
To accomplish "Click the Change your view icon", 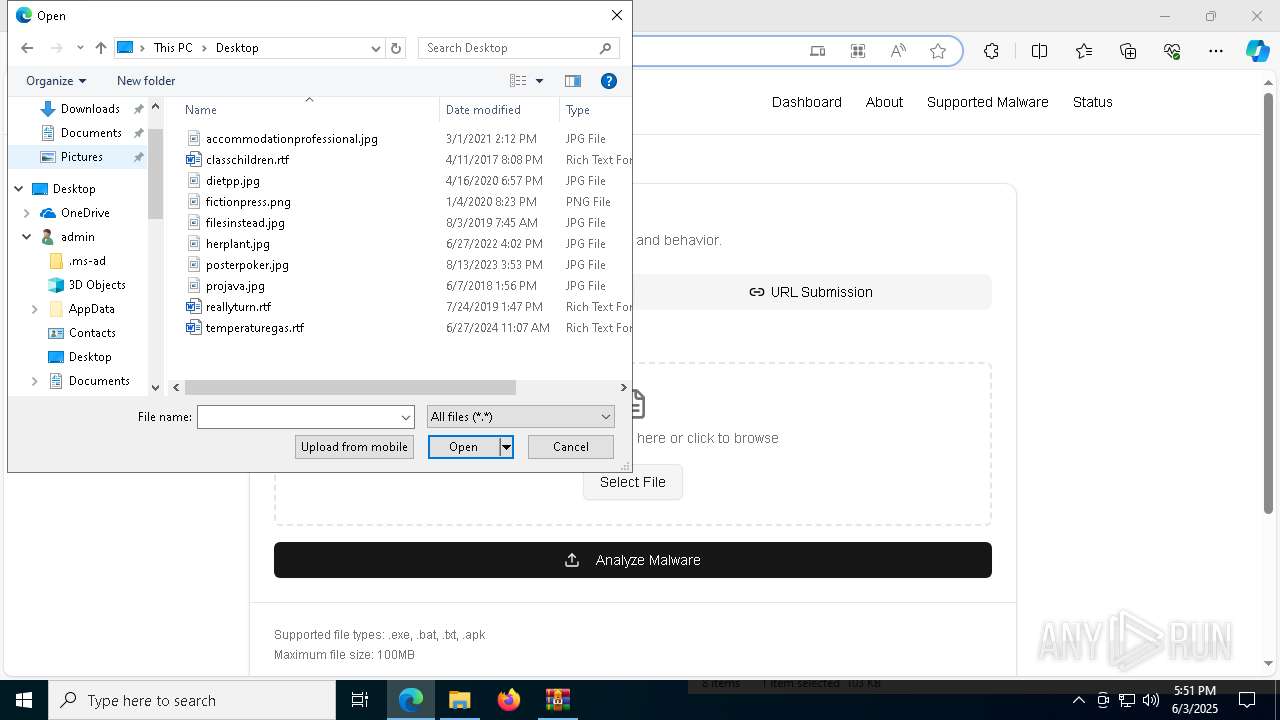I will tap(518, 81).
